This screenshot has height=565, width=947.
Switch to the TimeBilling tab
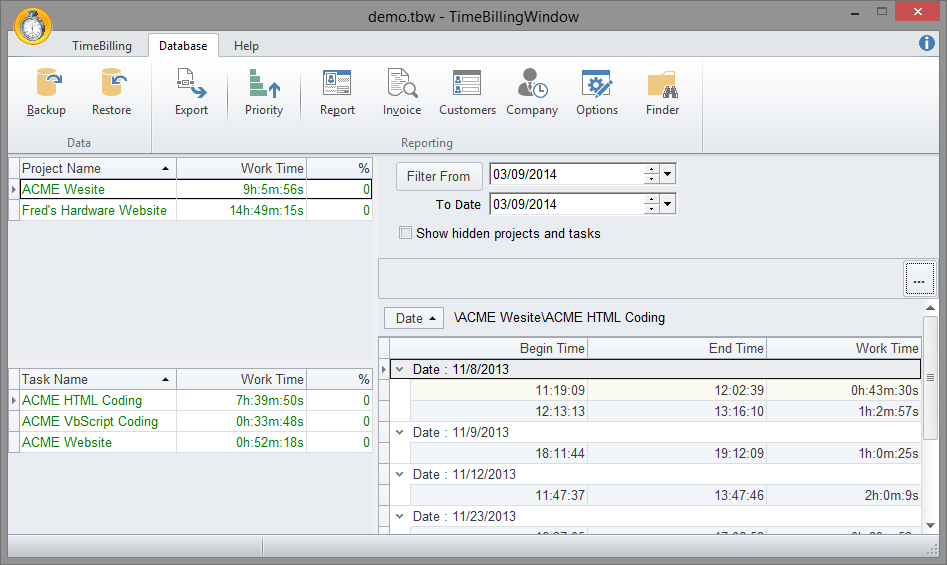[x=102, y=46]
